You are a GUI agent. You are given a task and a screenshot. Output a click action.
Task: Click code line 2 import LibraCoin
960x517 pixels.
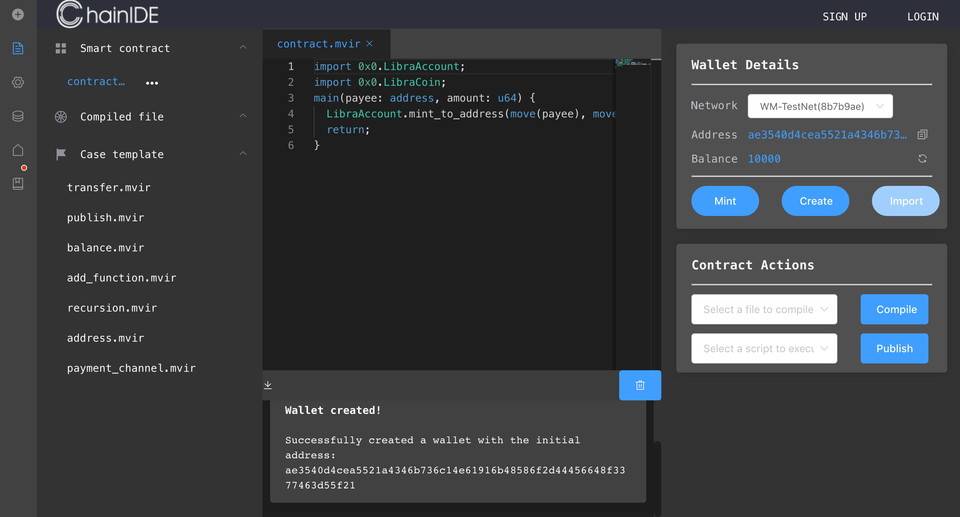(x=380, y=82)
